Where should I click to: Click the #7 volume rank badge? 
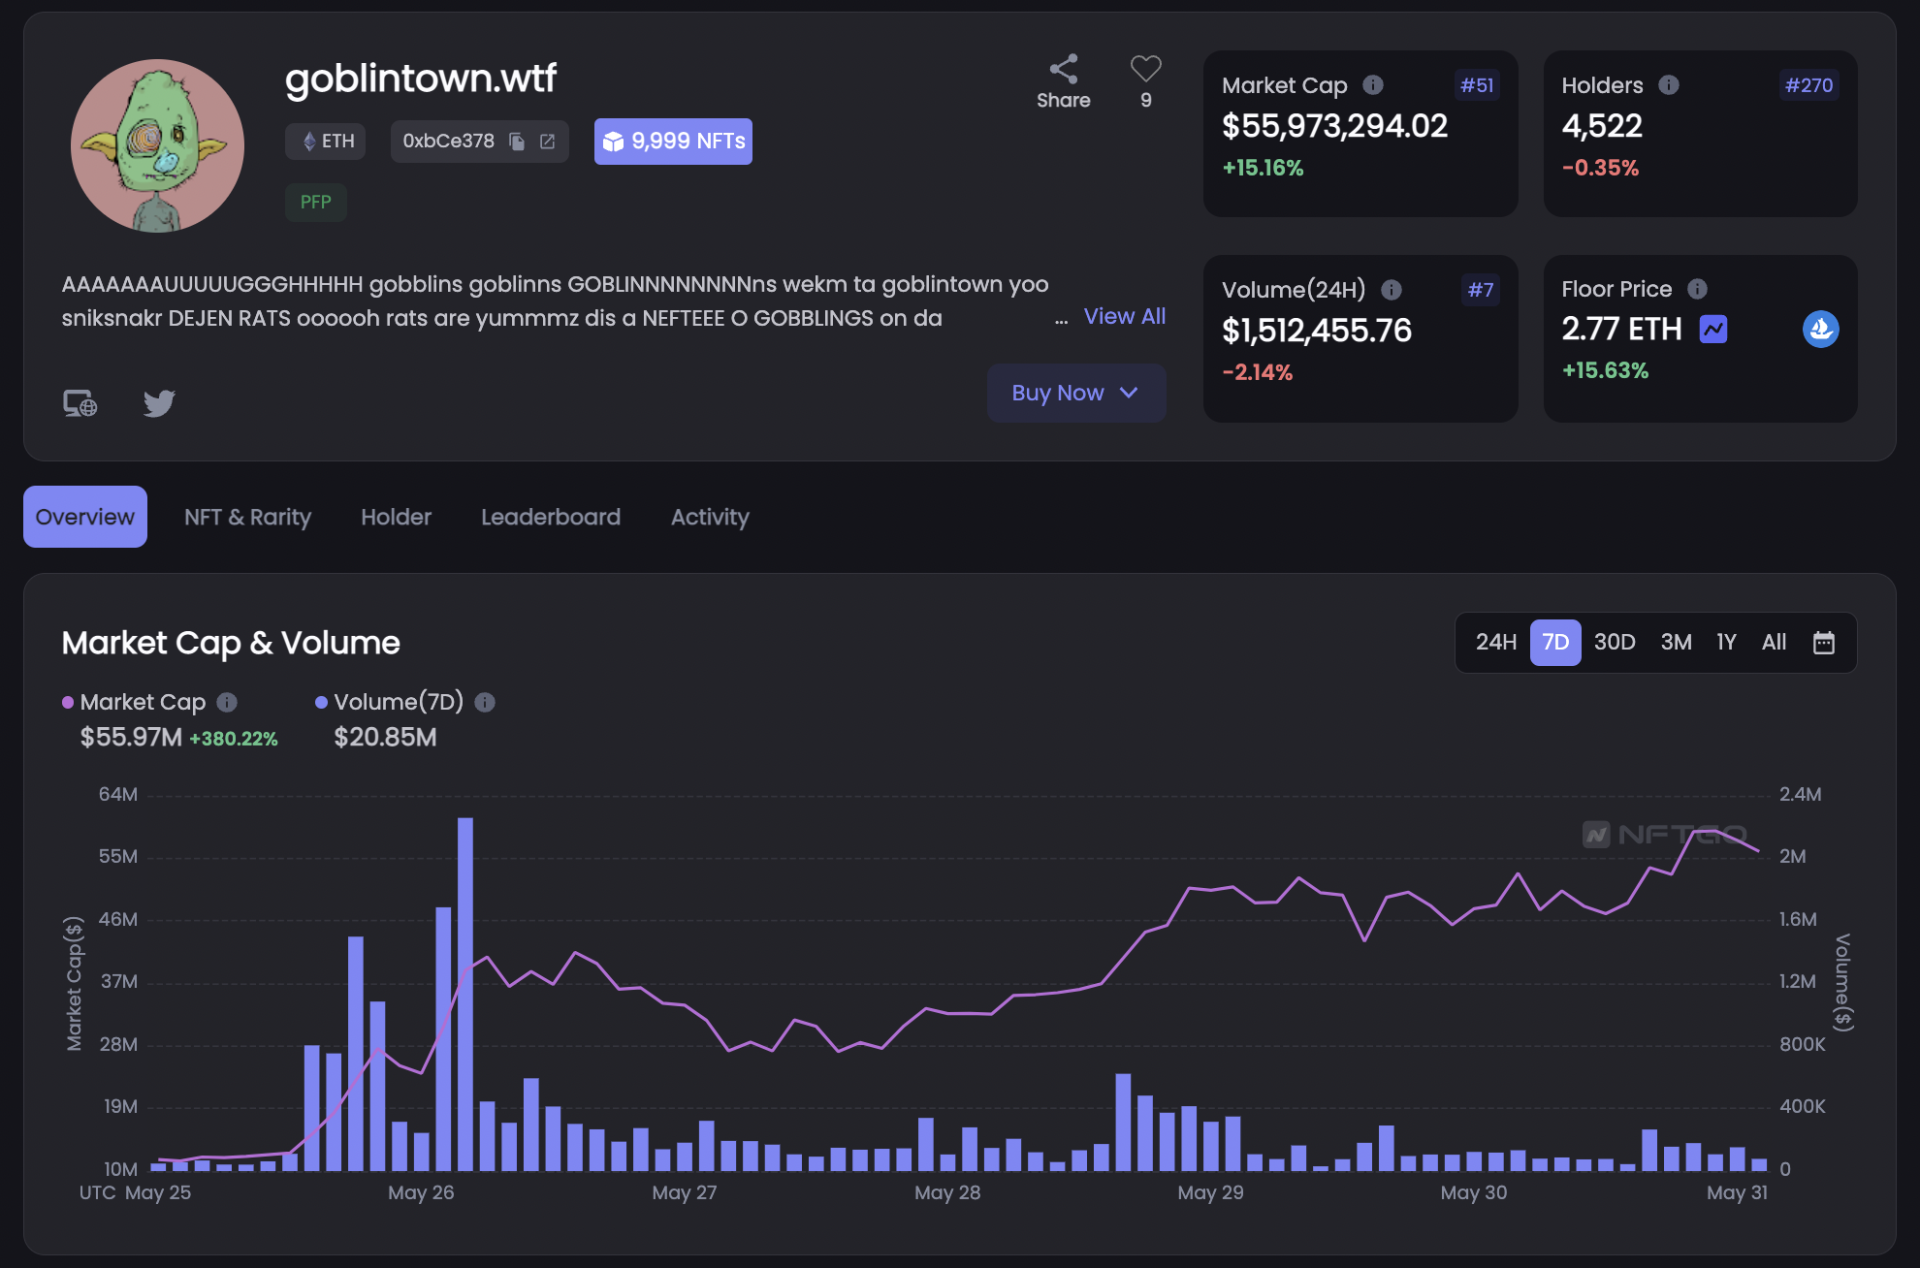1480,290
